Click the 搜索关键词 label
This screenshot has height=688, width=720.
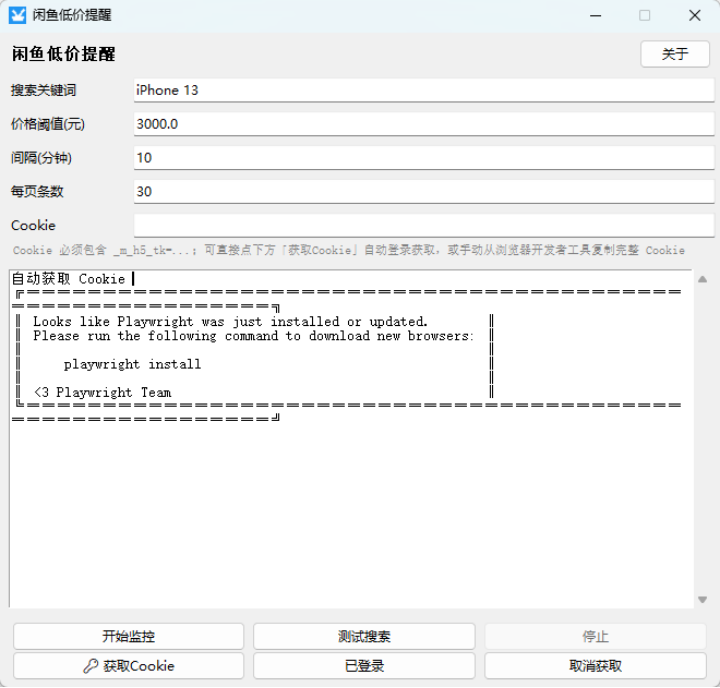point(44,90)
